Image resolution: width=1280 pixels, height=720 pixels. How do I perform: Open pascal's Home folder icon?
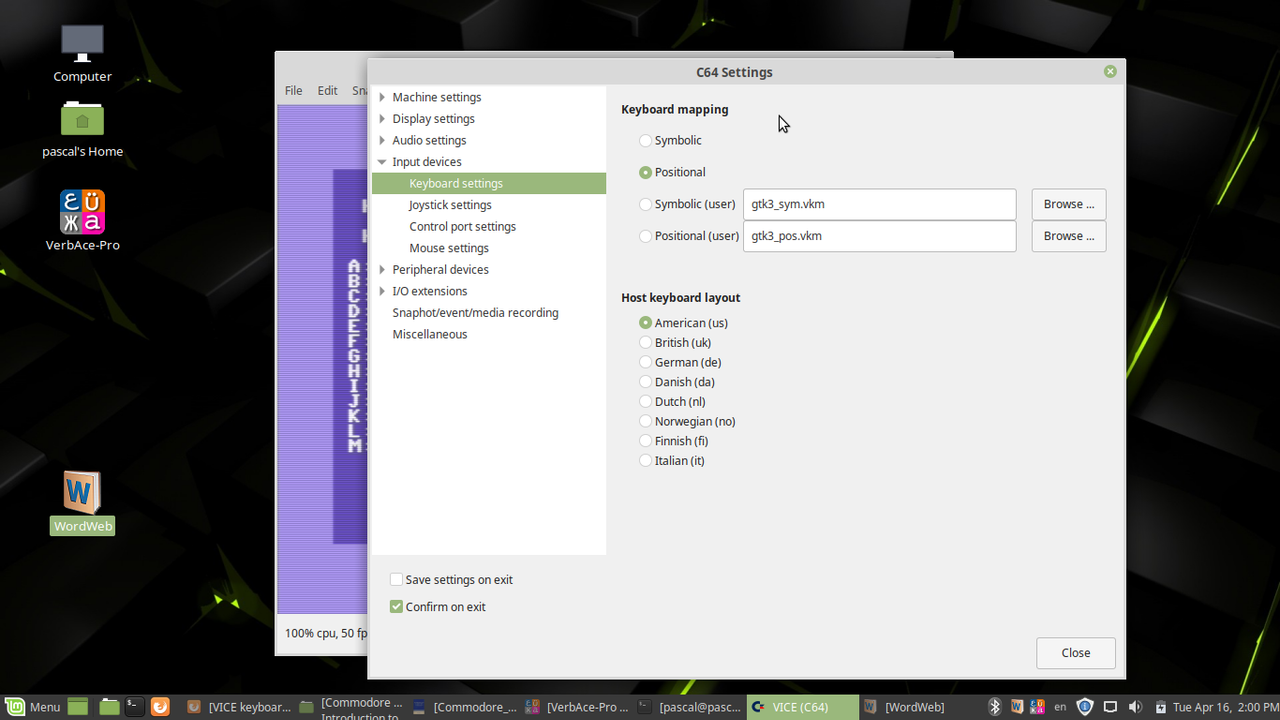[x=82, y=119]
